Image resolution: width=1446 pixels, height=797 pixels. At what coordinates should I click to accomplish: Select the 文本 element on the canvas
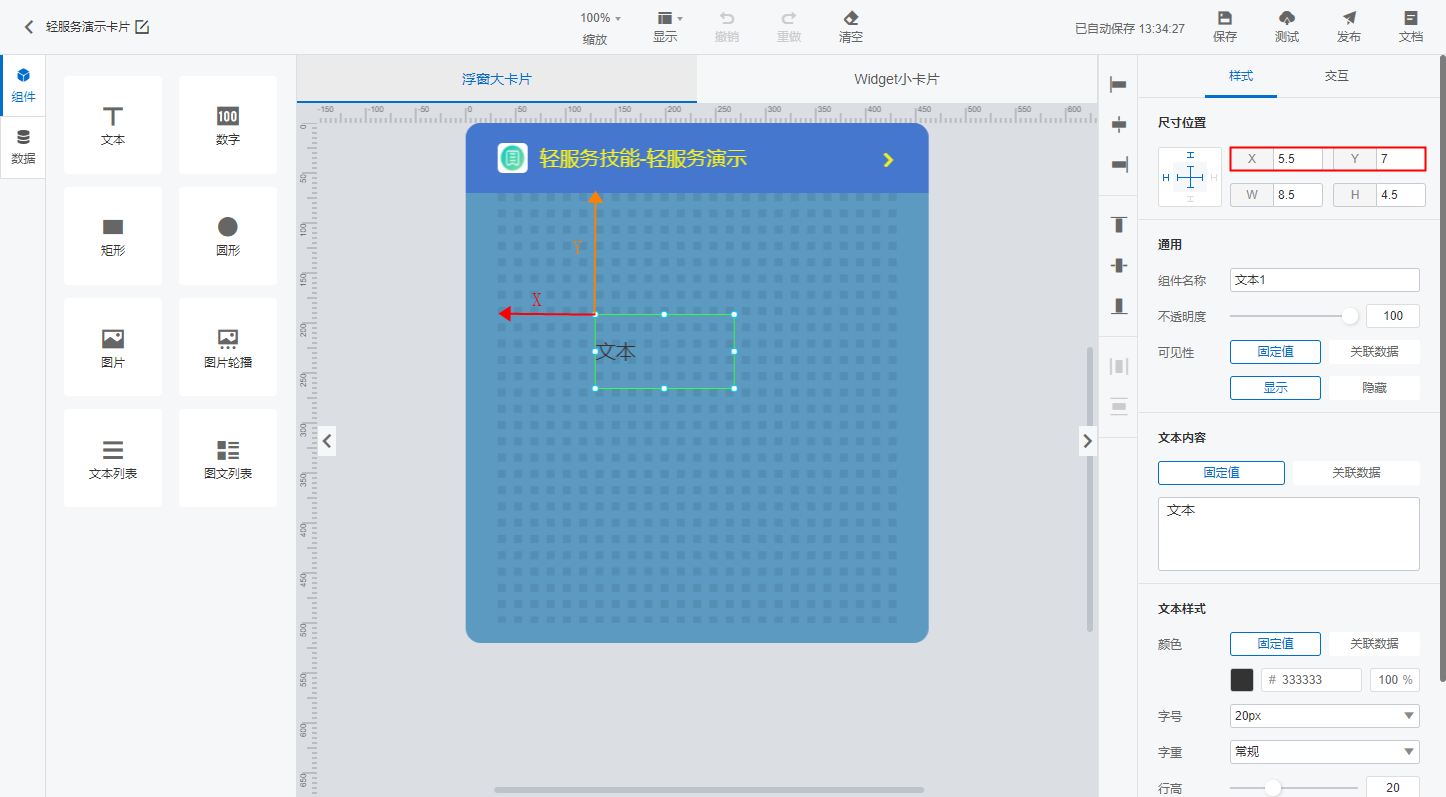pyautogui.click(x=664, y=351)
